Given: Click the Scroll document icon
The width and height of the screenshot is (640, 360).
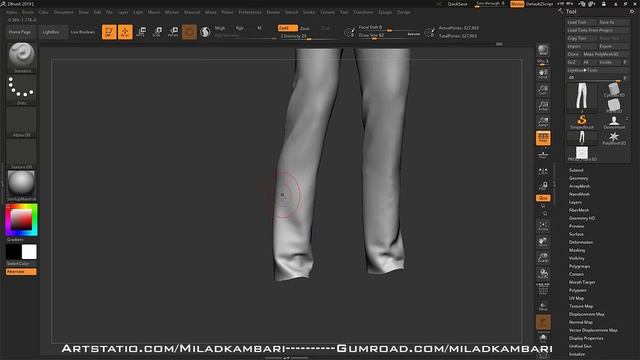Looking at the screenshot, I should click(543, 74).
